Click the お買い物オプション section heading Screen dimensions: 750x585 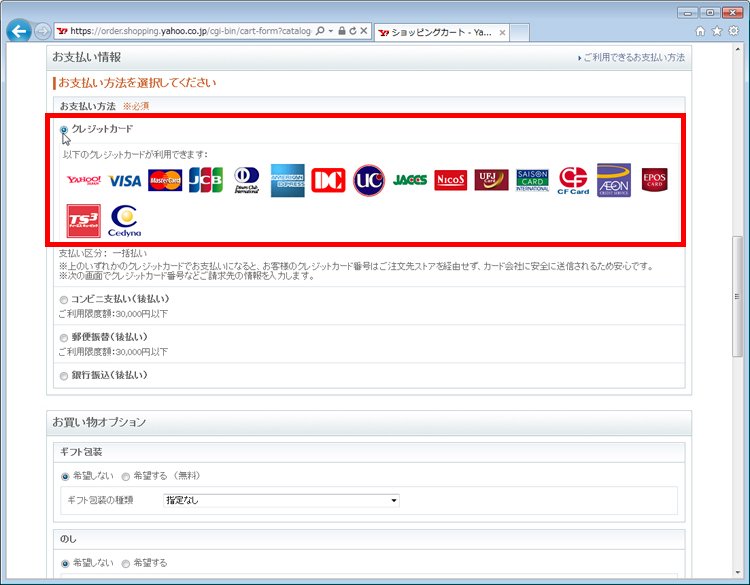click(99, 422)
